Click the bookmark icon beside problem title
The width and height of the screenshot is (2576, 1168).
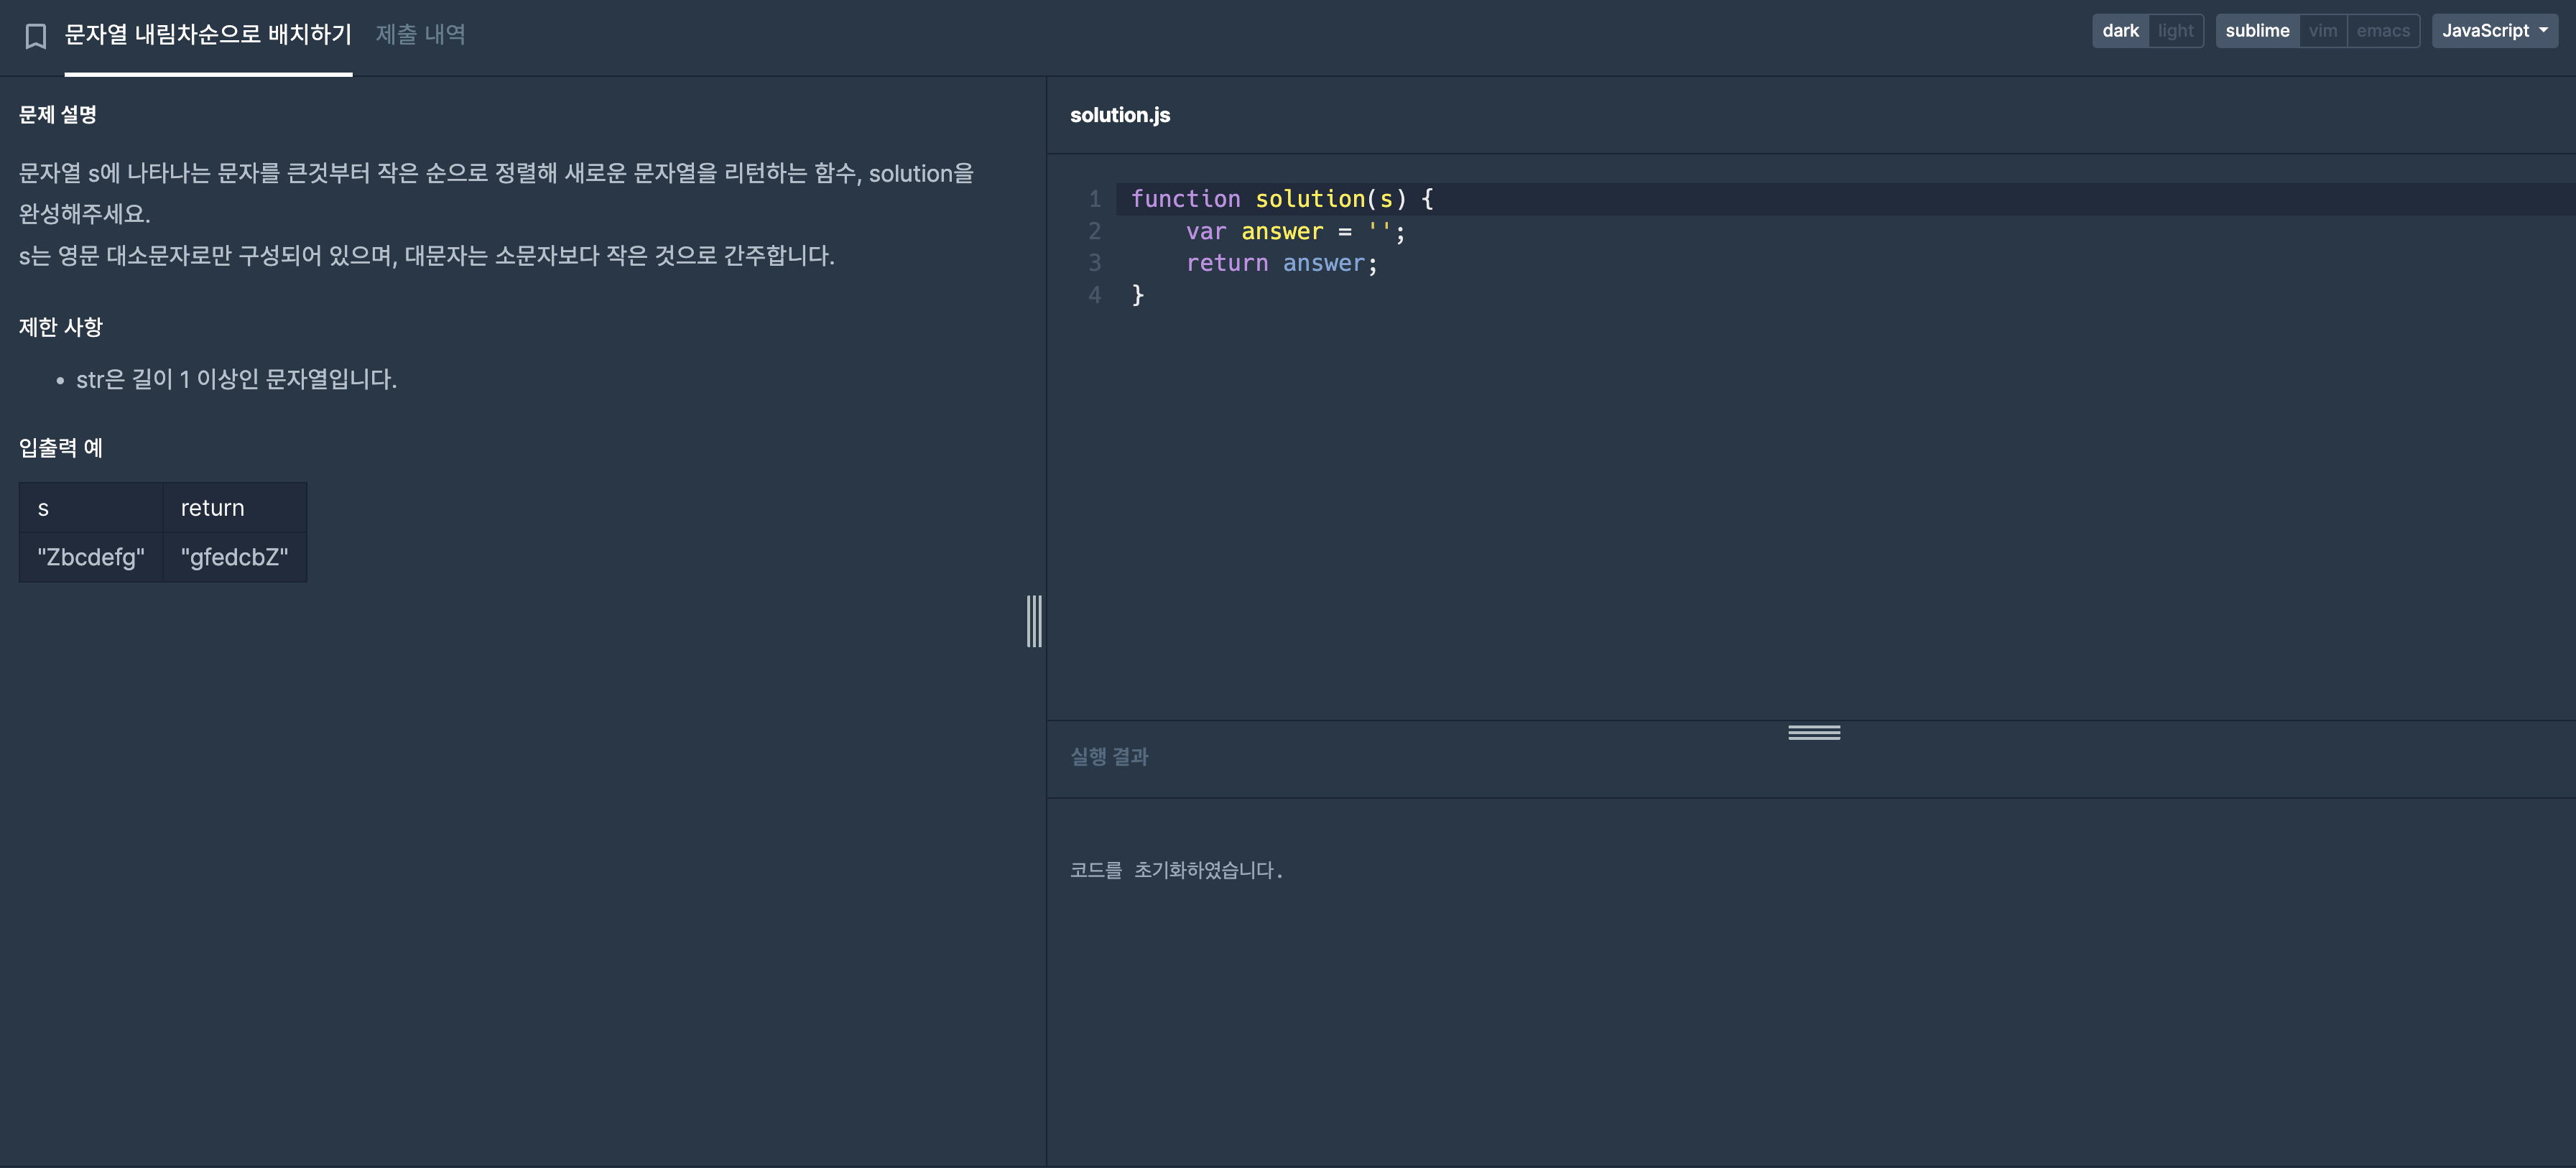(36, 36)
